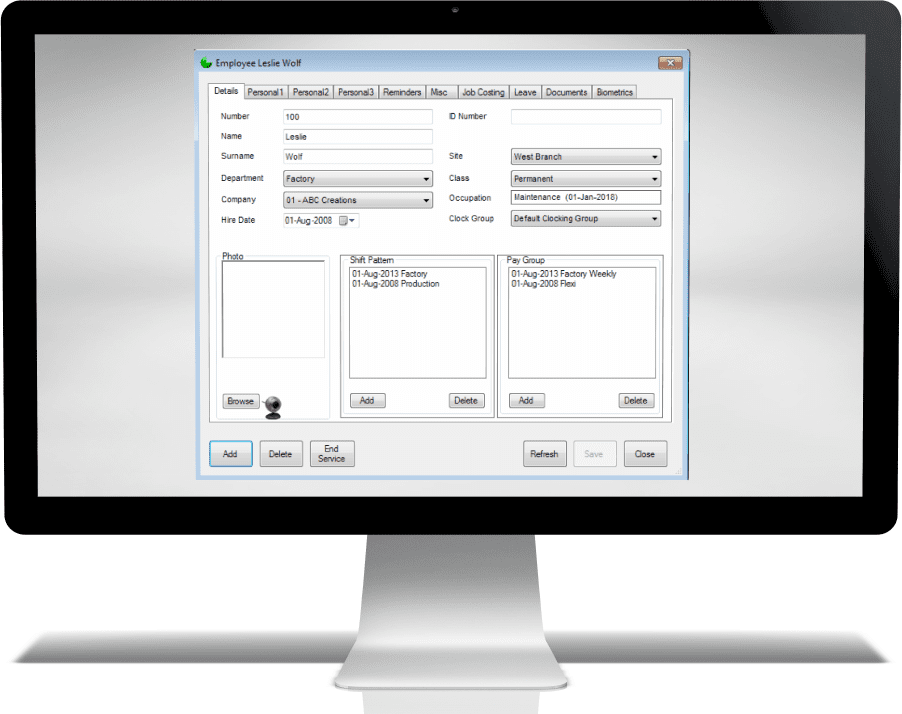Click the green app icon in title bar
The width and height of the screenshot is (902, 714).
tap(206, 63)
